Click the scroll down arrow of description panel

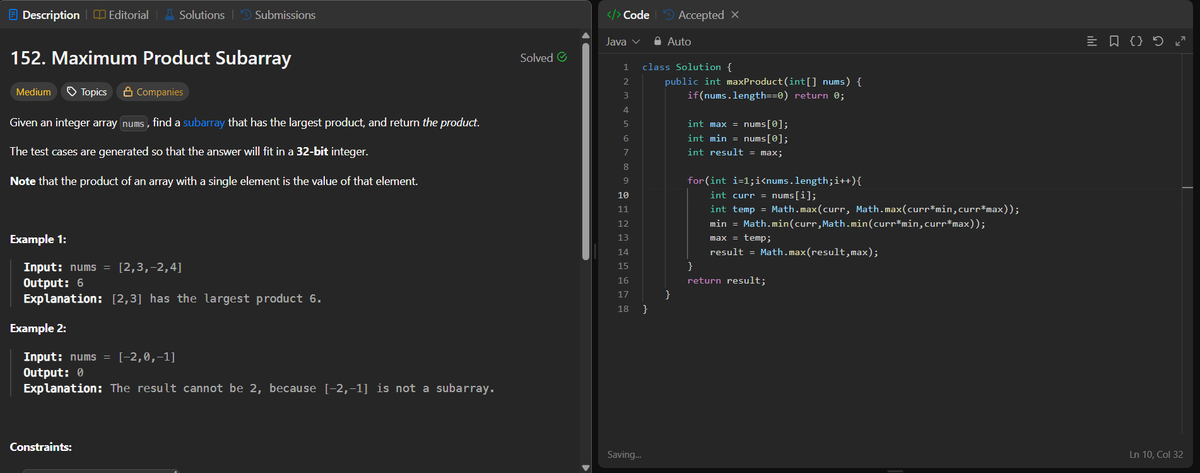tap(585, 466)
